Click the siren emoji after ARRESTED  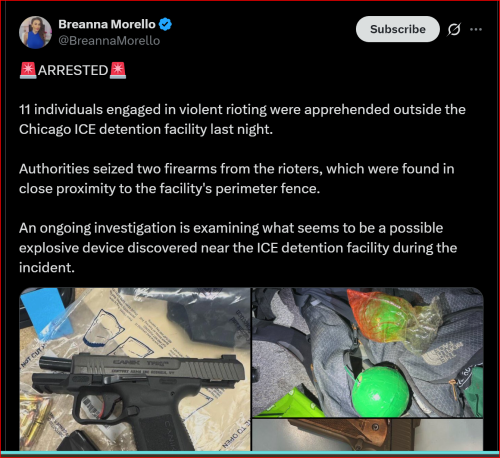[118, 70]
